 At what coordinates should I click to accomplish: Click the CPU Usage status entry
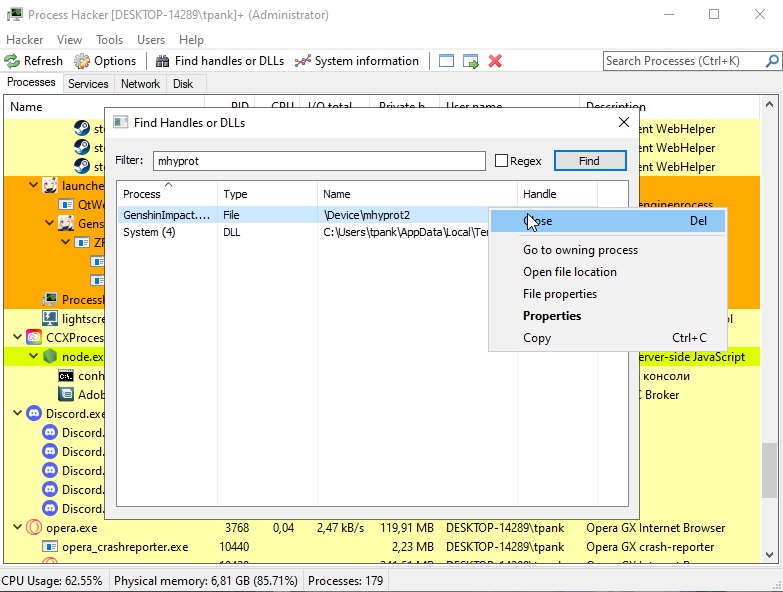(x=52, y=581)
